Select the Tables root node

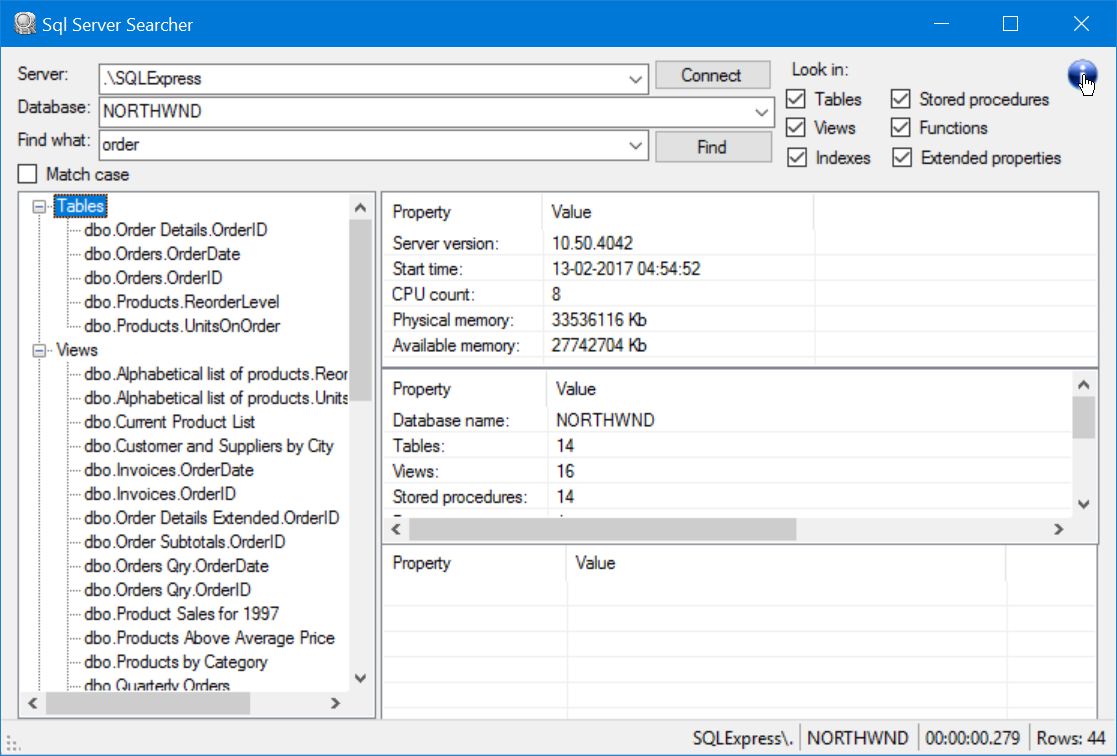[80, 206]
